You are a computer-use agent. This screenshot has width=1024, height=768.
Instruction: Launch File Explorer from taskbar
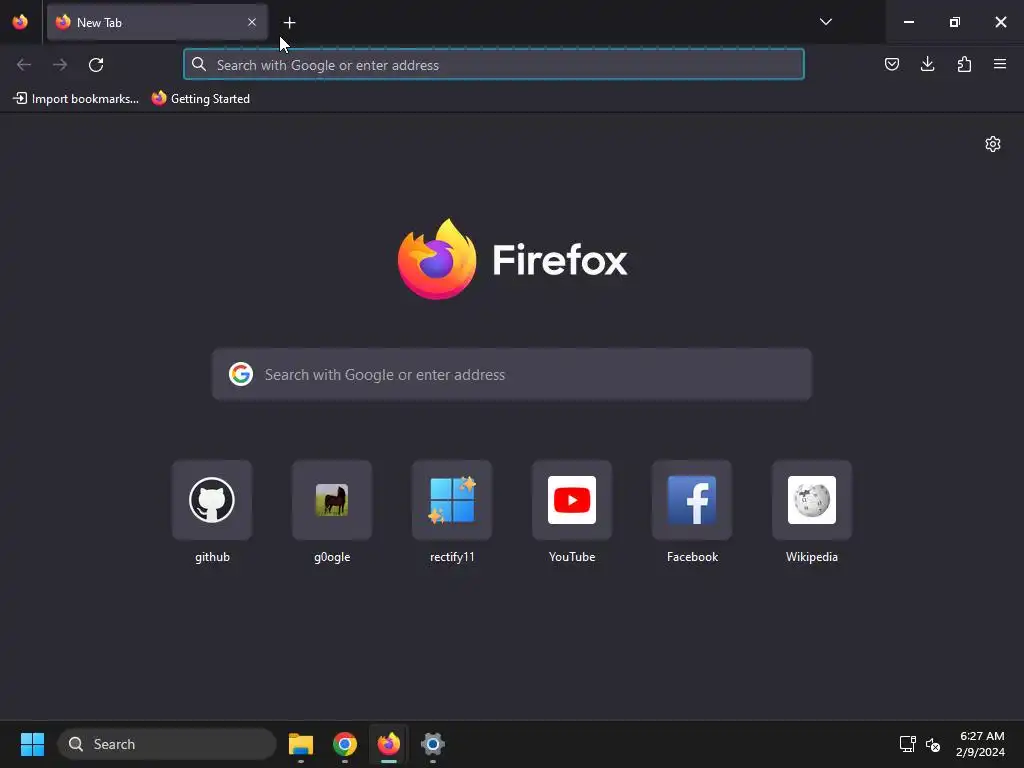pos(301,744)
